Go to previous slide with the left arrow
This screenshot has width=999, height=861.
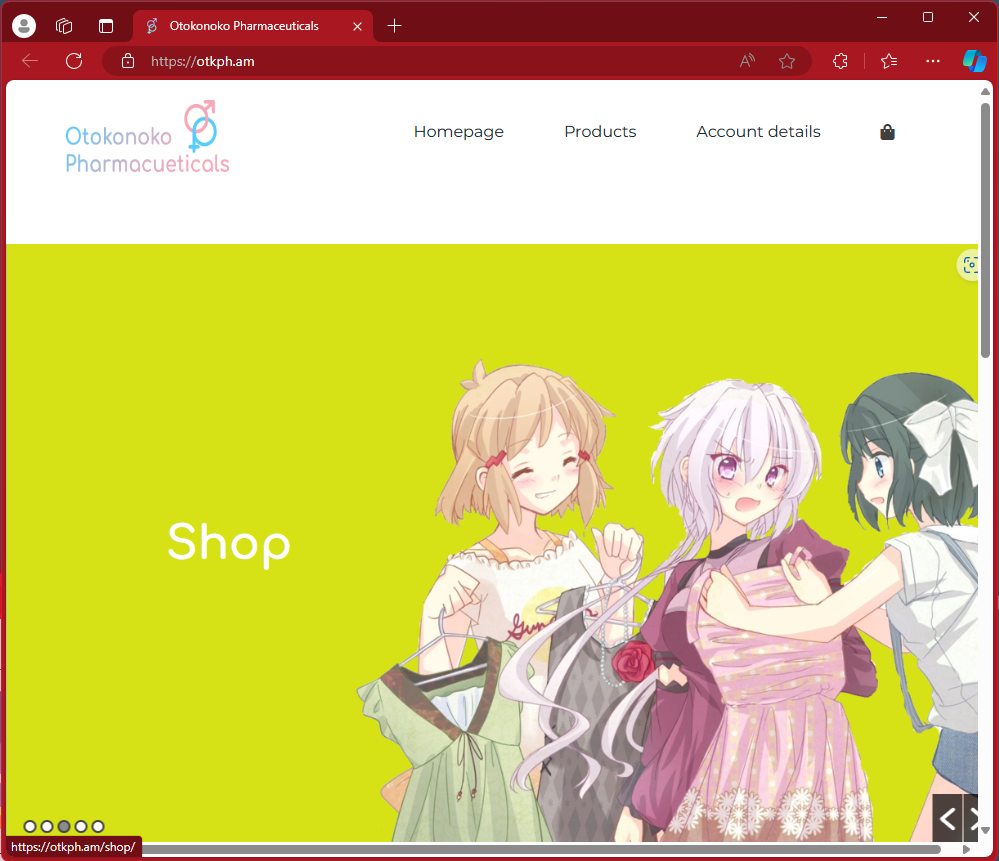point(947,819)
